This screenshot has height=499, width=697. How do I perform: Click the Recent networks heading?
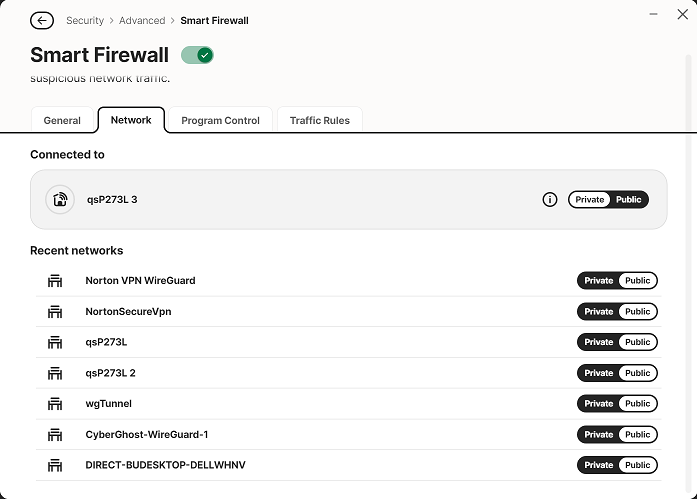point(76,251)
